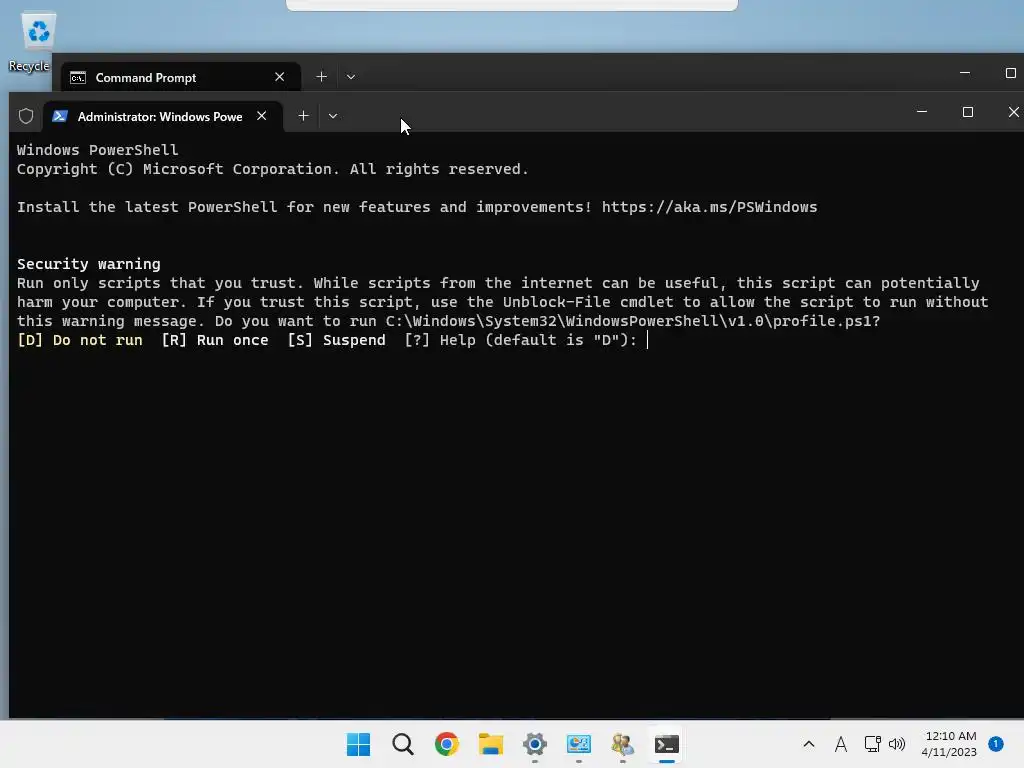Click the input language indicator 'A'

point(840,744)
